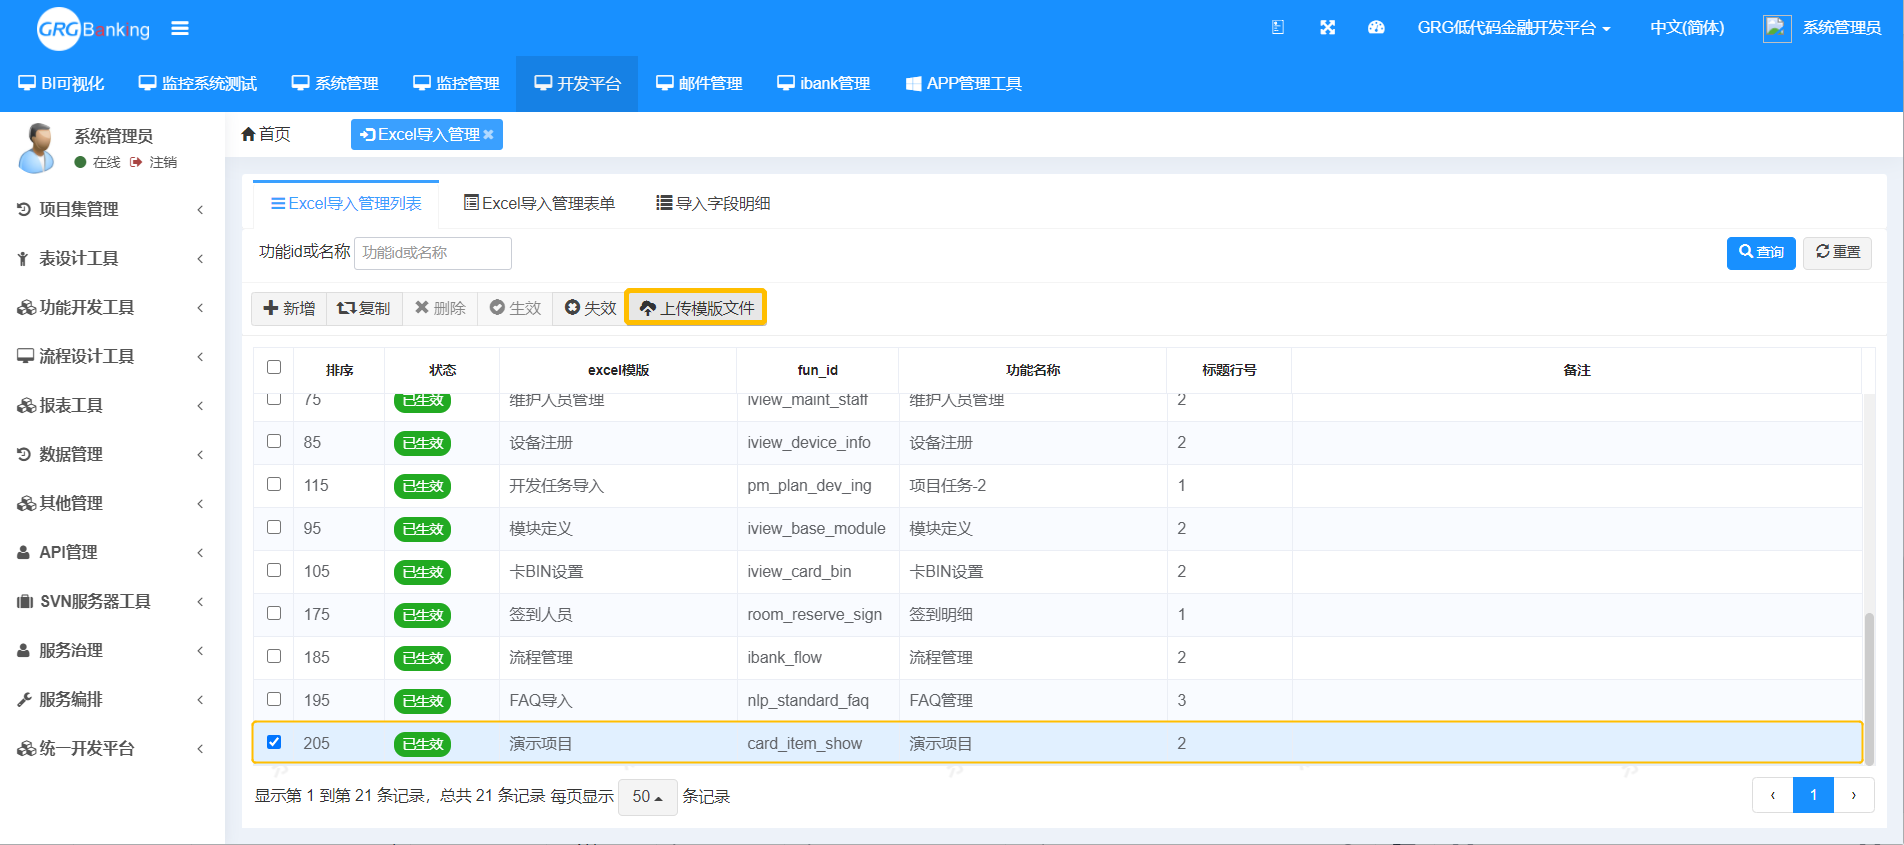Check the row 95 模块定义 checkbox
Screen dimensions: 1904x845
point(274,527)
